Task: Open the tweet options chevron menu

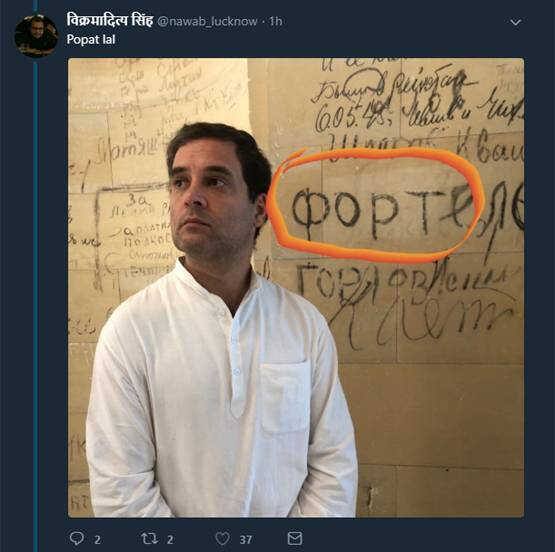Action: coord(516,22)
